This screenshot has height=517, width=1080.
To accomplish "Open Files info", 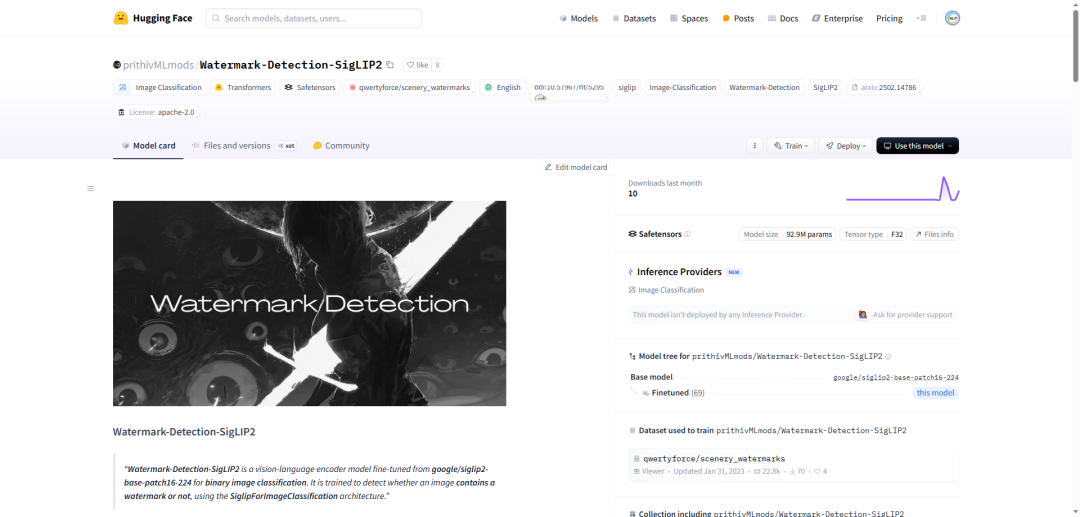I will tap(934, 234).
